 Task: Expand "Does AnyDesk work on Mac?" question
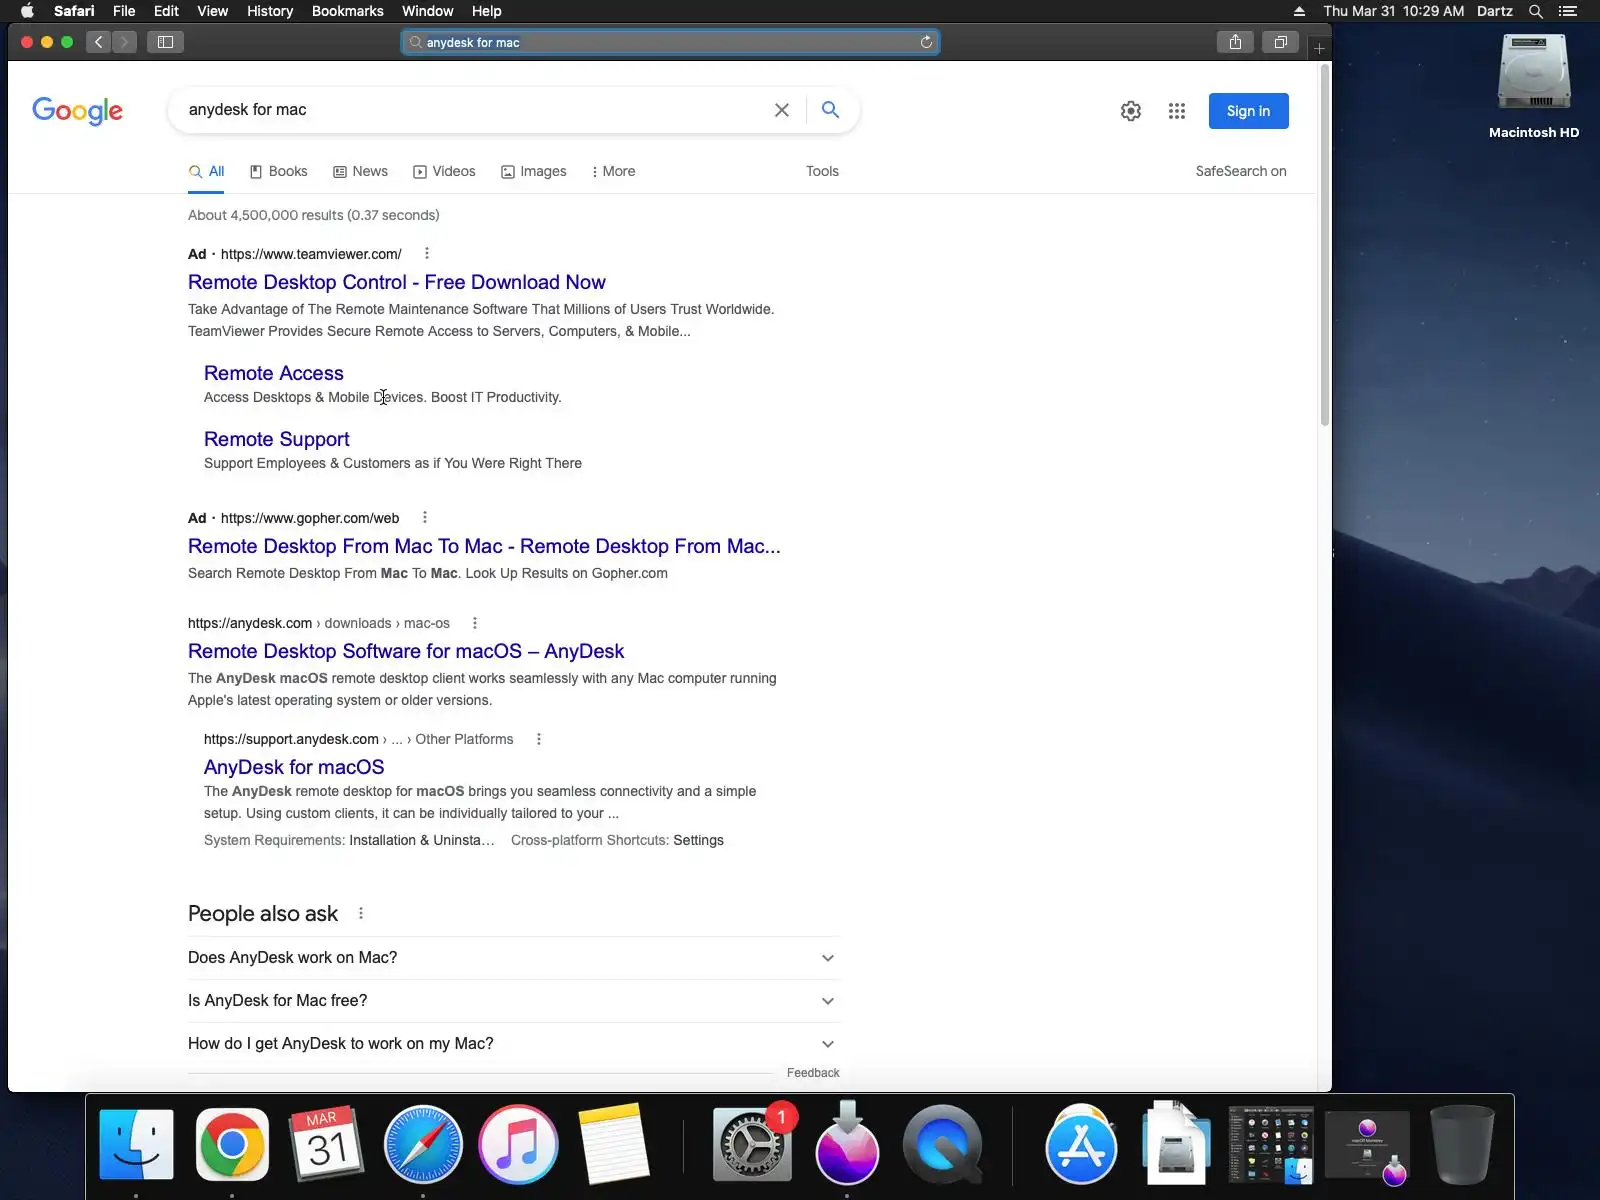(513, 958)
